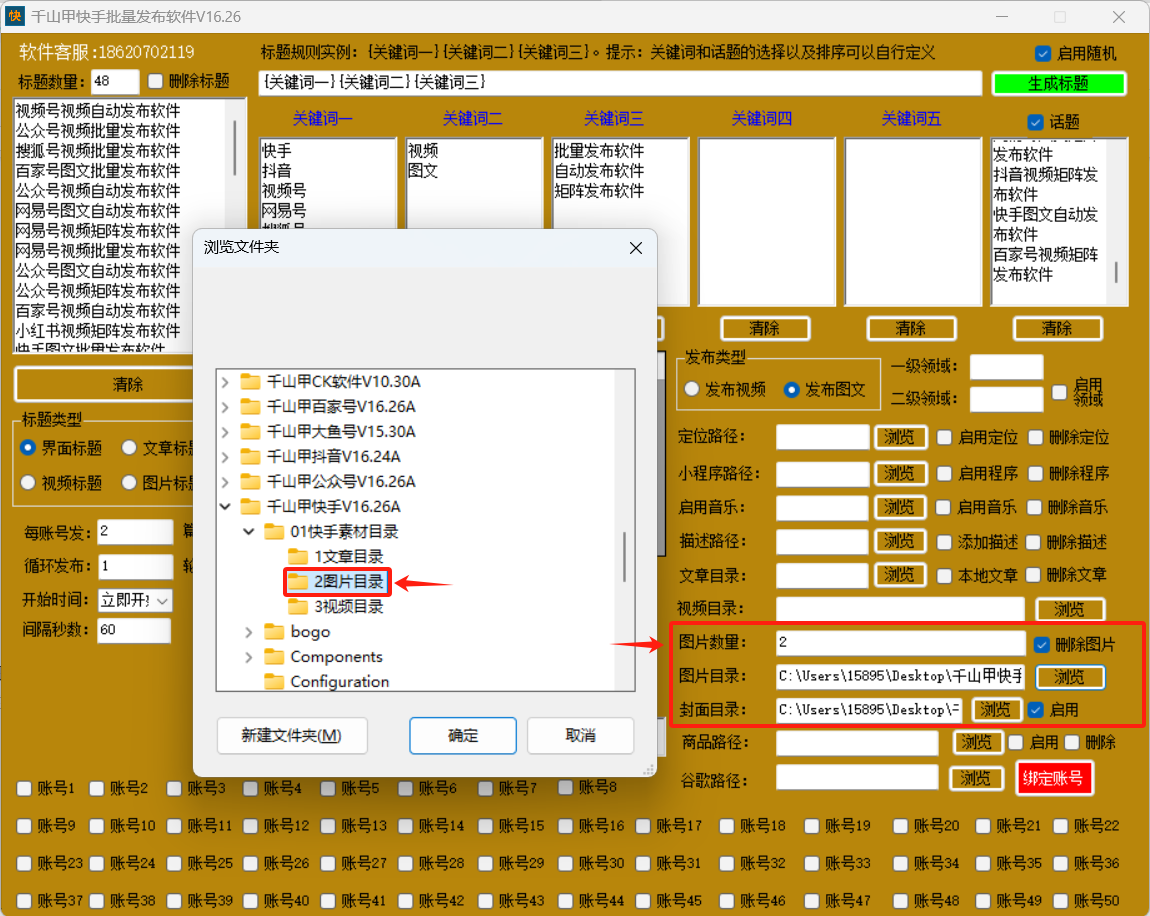The image size is (1150, 916).
Task: Click the 01快手素材目录 folder icon
Action: point(274,531)
